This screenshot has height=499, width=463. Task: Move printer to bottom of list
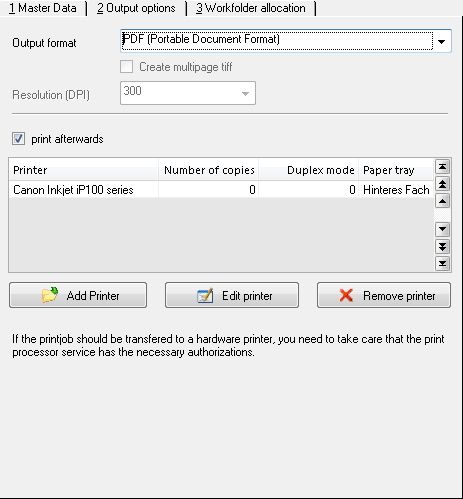(x=442, y=264)
